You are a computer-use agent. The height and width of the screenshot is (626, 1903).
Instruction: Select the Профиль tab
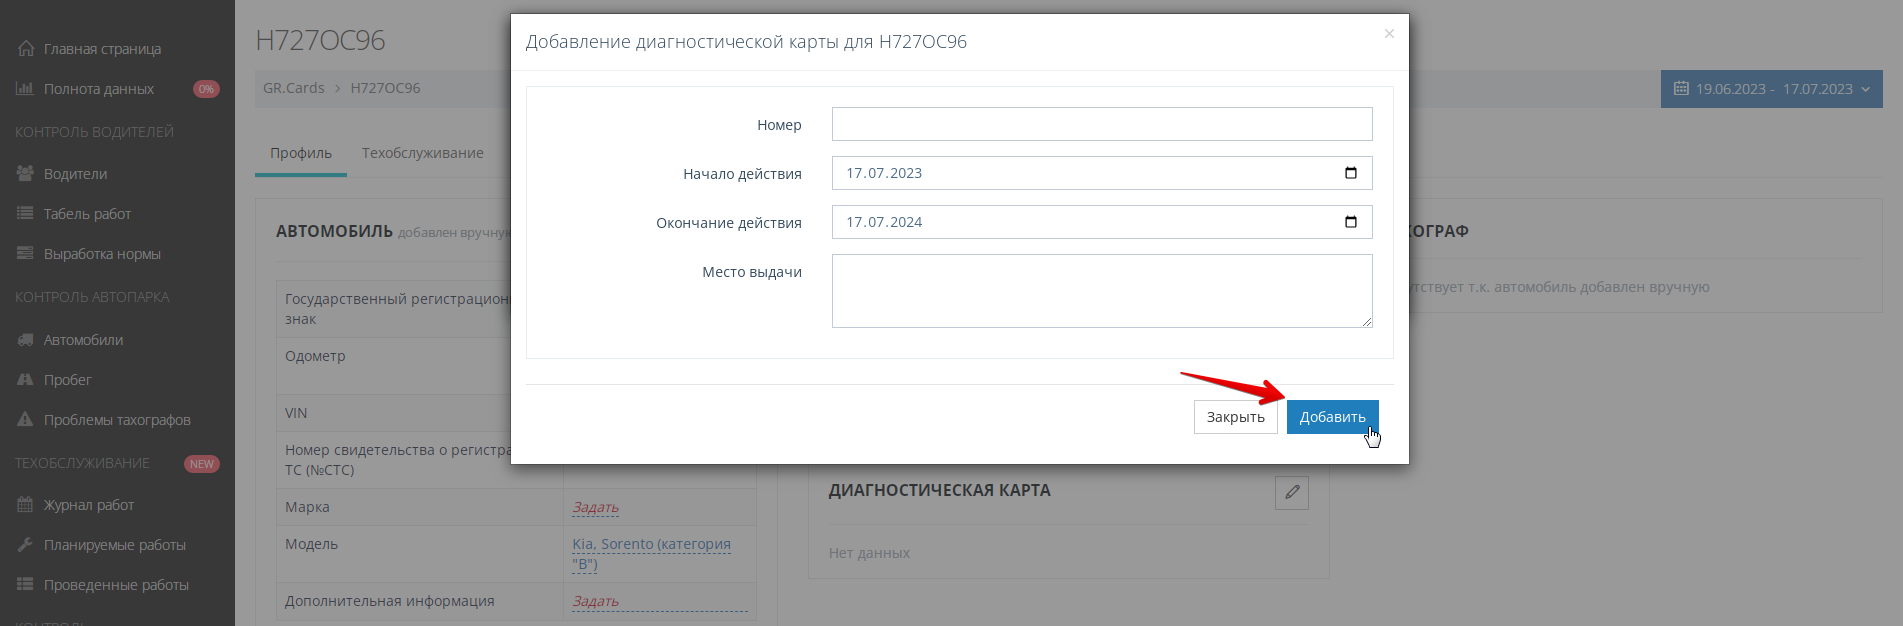tap(300, 153)
